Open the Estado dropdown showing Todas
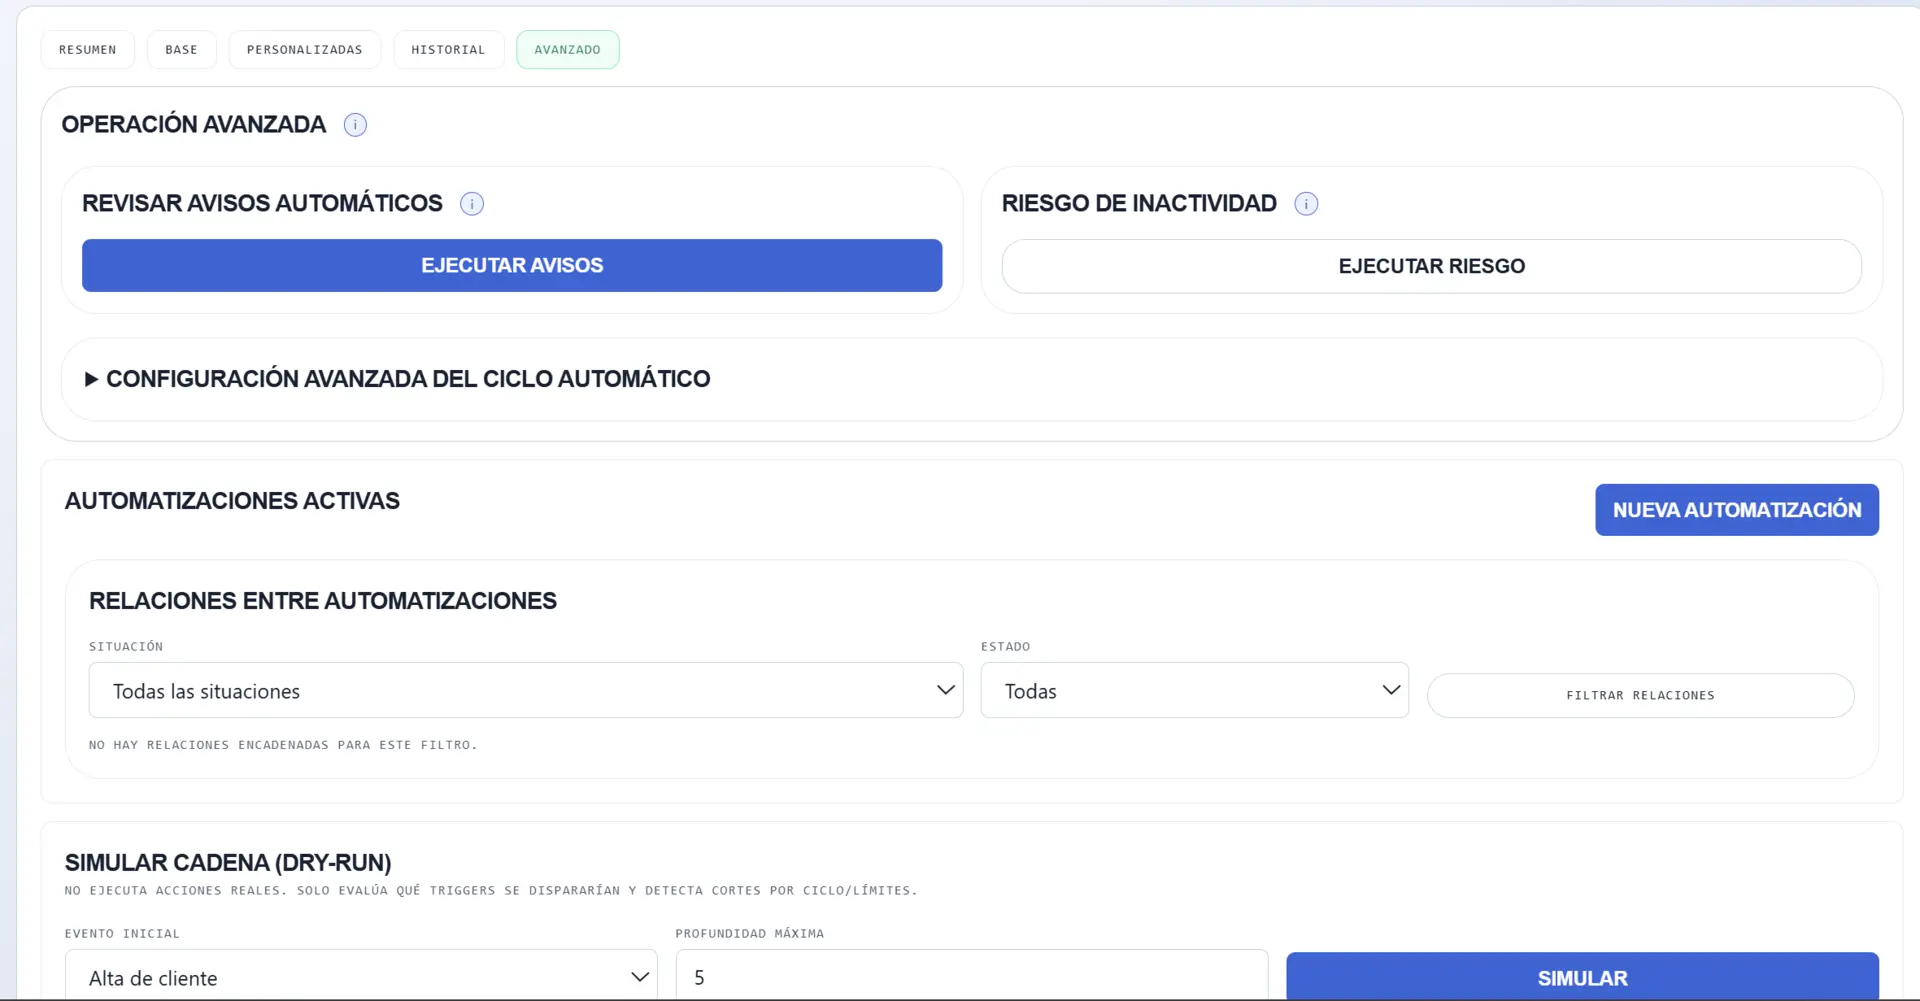1920x1001 pixels. coord(1195,691)
